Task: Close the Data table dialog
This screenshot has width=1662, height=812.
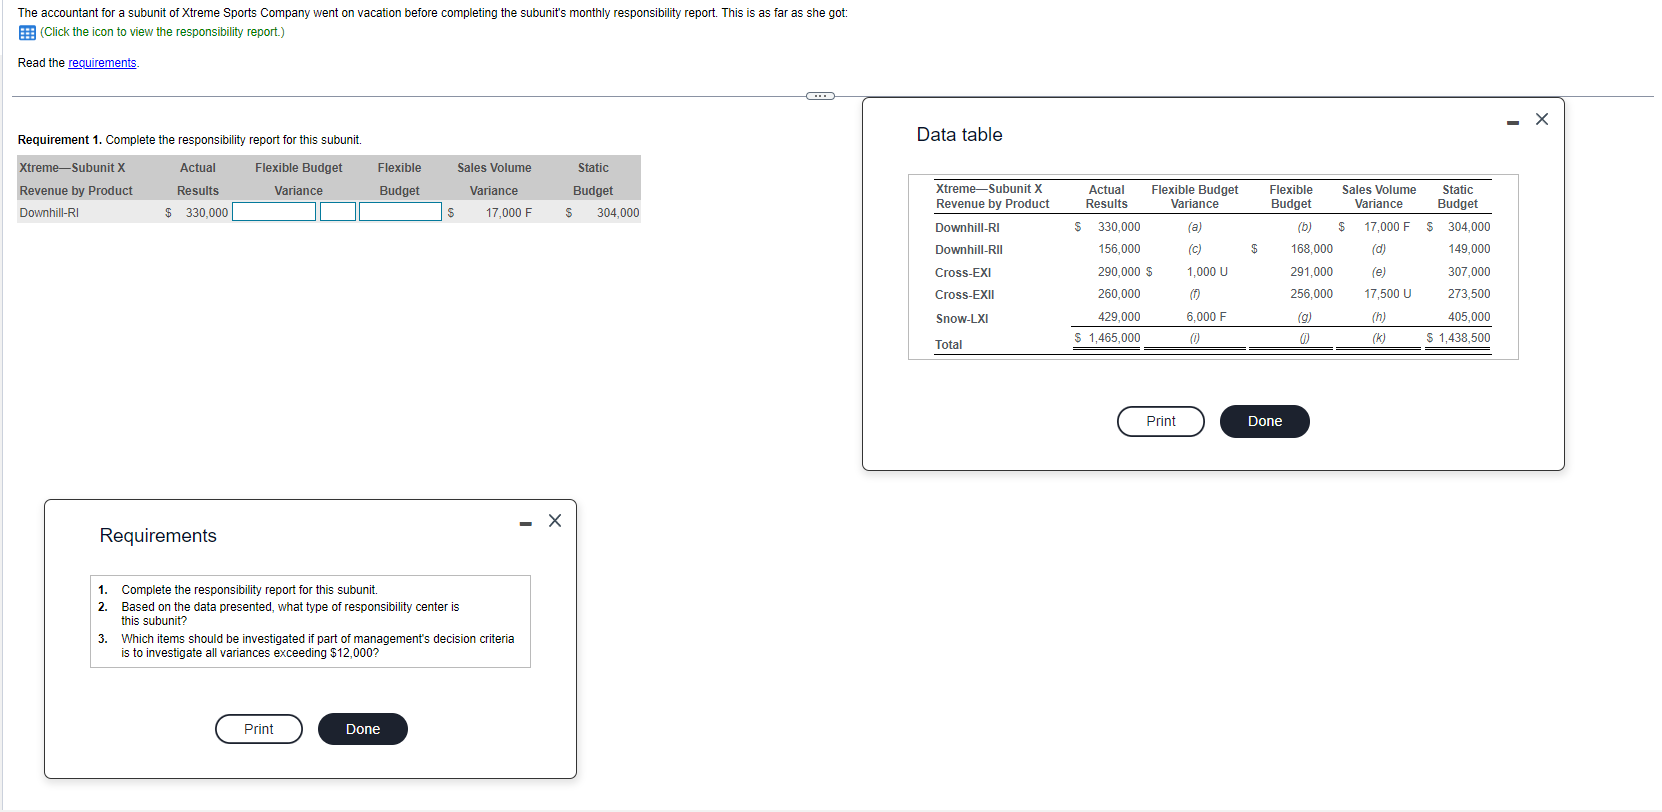Action: tap(1542, 119)
